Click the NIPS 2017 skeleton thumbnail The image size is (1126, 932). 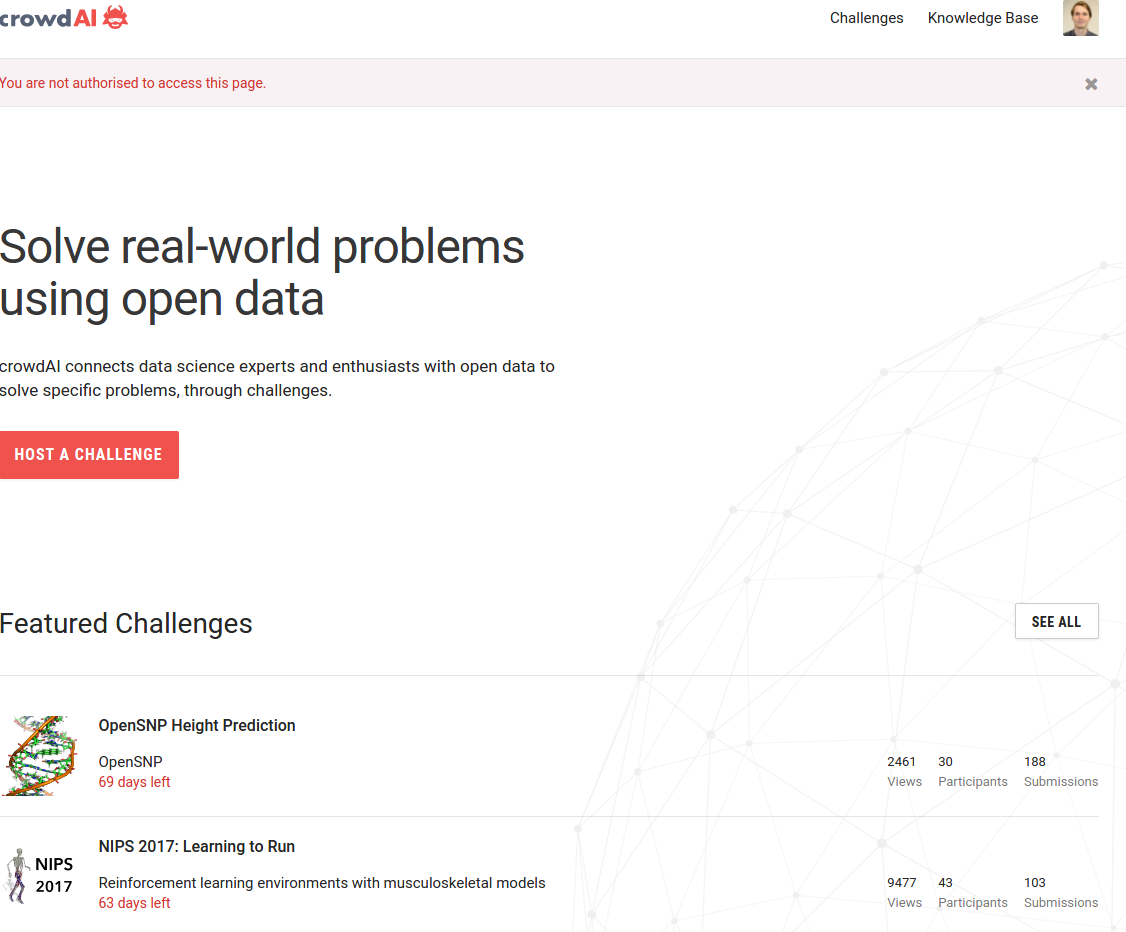(40, 875)
